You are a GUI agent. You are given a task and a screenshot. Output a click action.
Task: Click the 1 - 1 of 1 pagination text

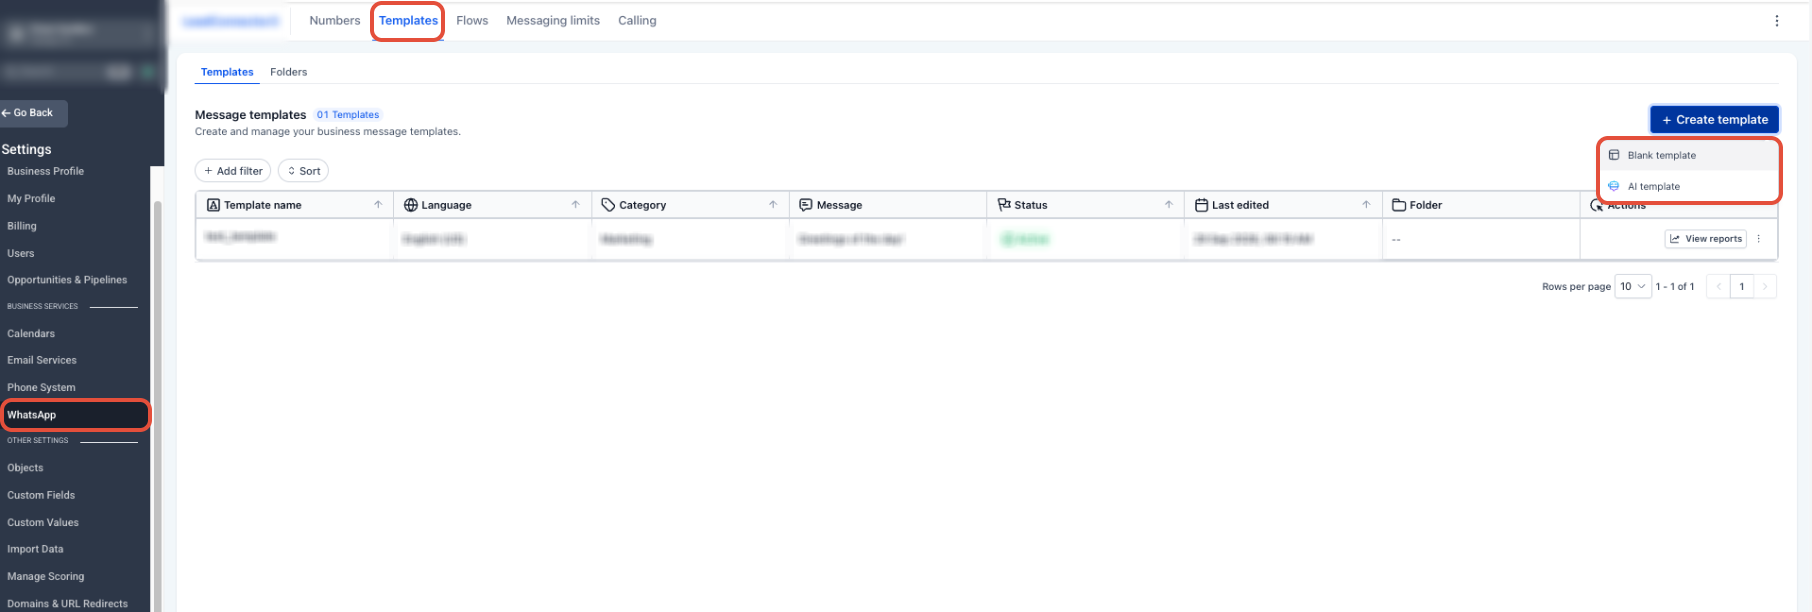(x=1675, y=287)
